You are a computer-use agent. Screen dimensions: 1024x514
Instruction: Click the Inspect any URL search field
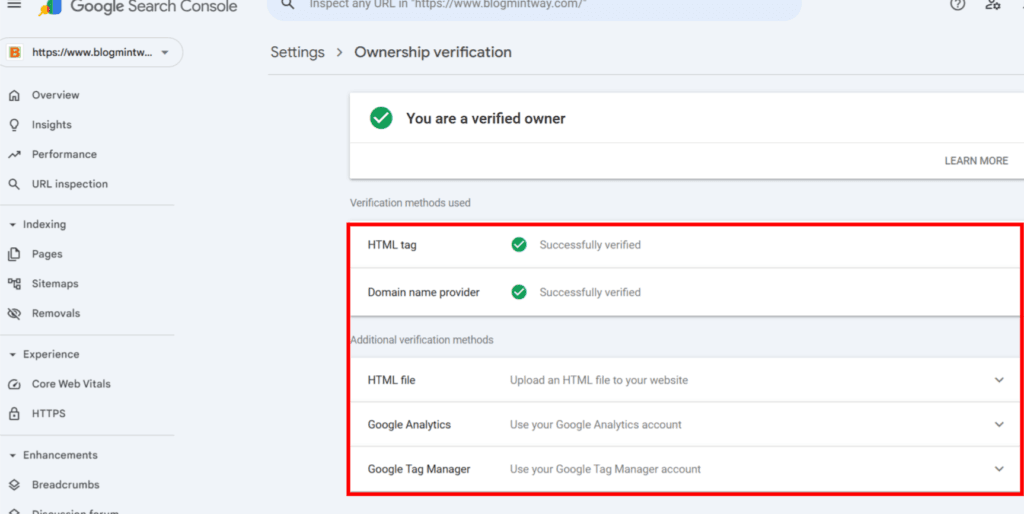[x=534, y=7]
